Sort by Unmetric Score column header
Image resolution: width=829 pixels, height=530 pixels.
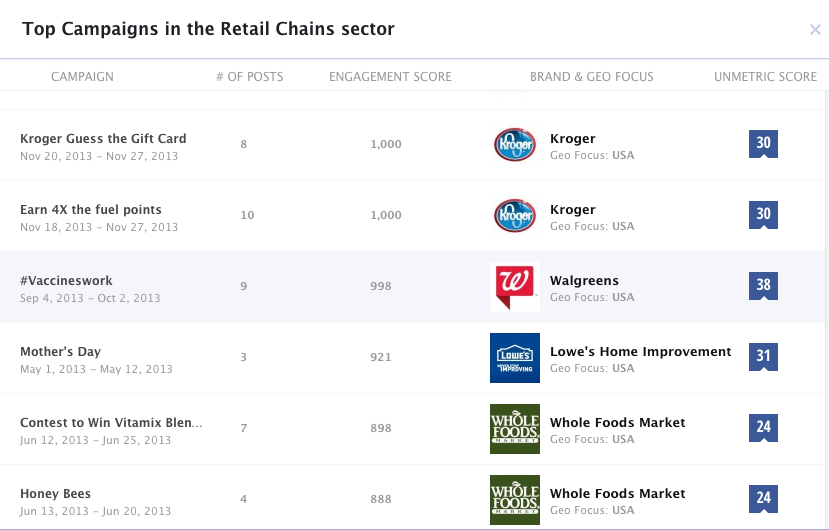(x=765, y=77)
